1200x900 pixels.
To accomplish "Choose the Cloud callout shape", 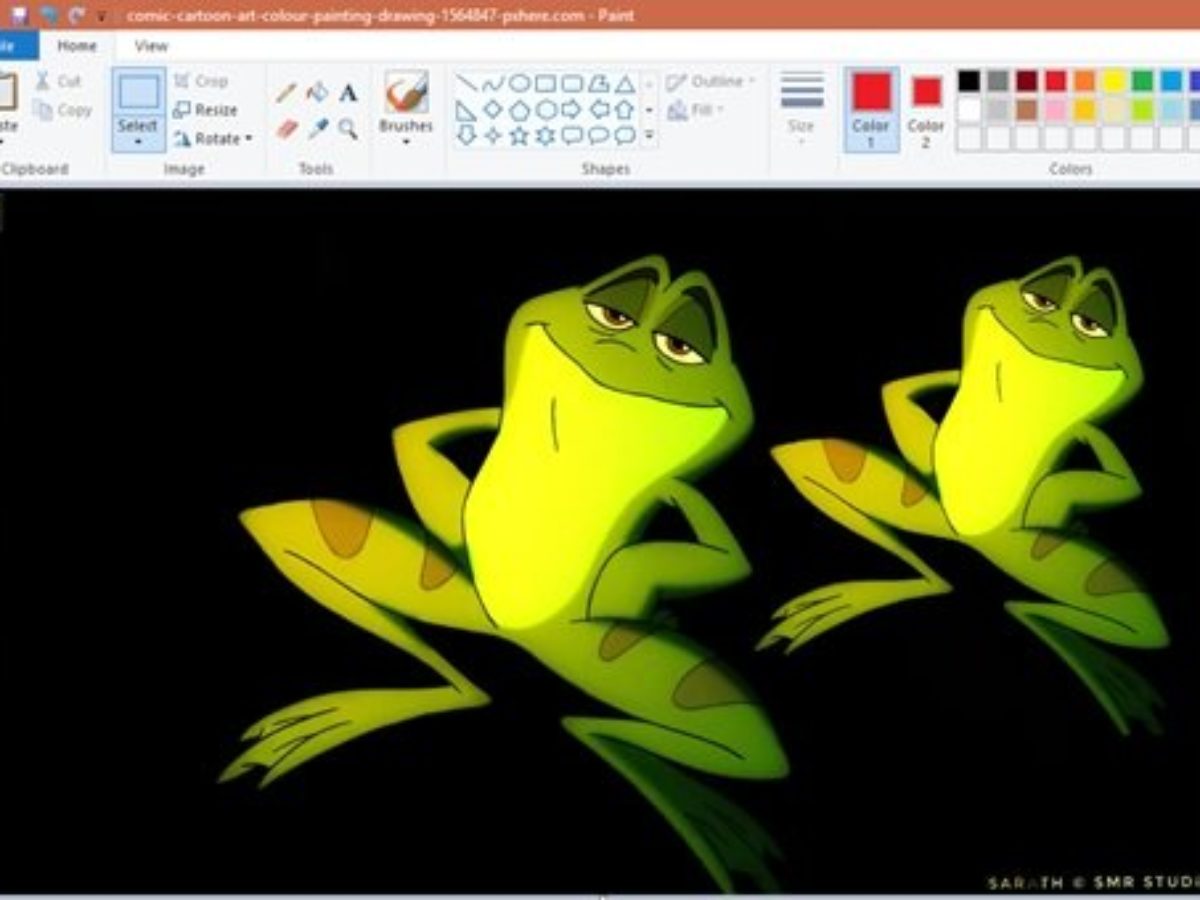I will (624, 135).
